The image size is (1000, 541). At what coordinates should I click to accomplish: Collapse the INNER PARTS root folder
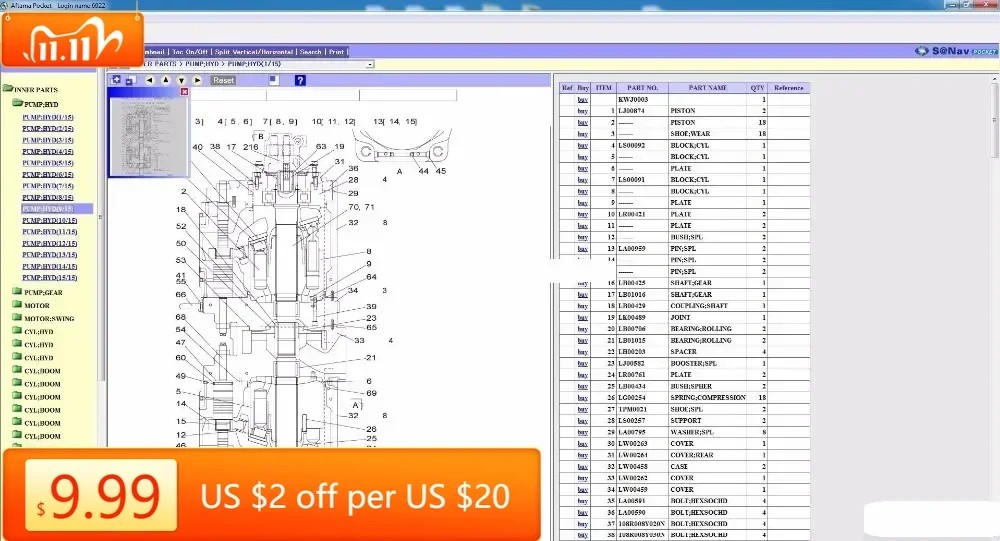(8, 89)
